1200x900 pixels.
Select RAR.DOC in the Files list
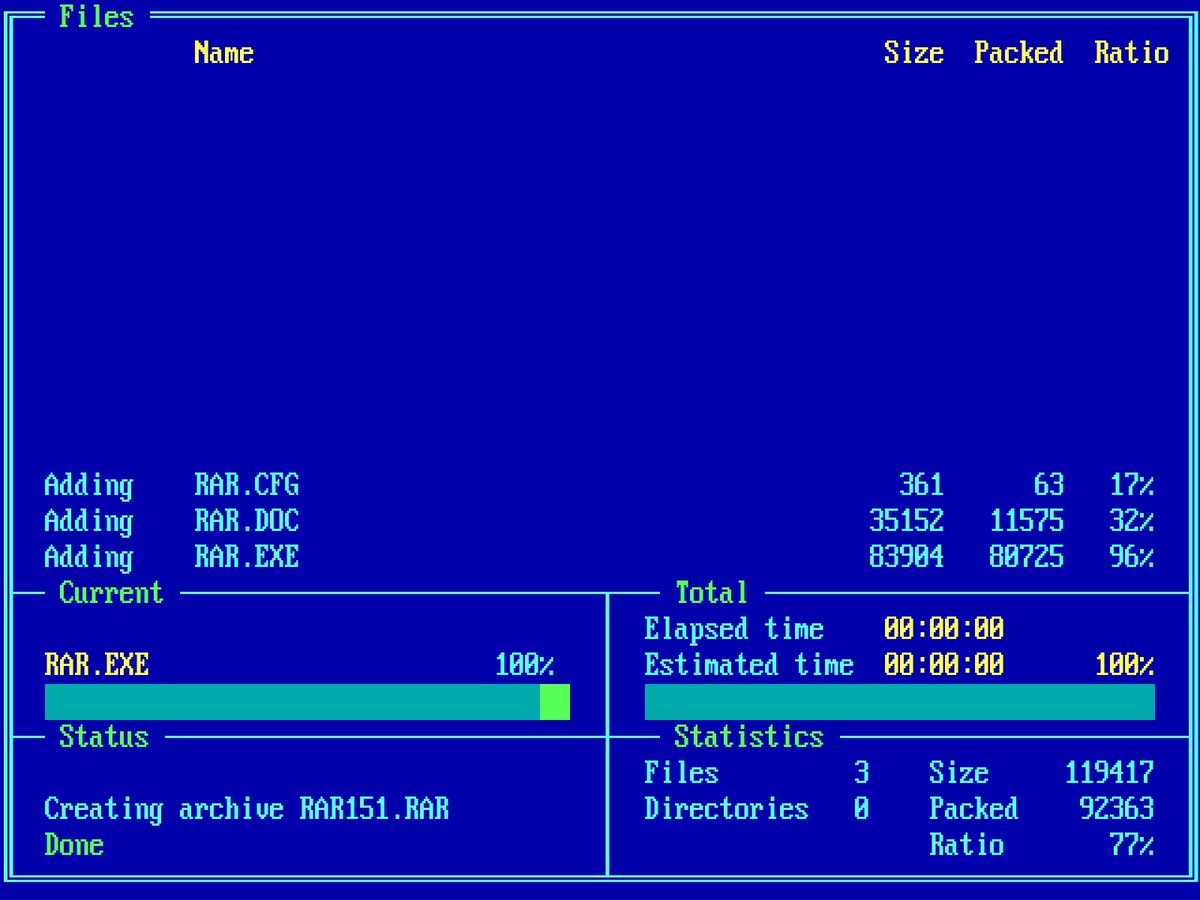coord(247,521)
